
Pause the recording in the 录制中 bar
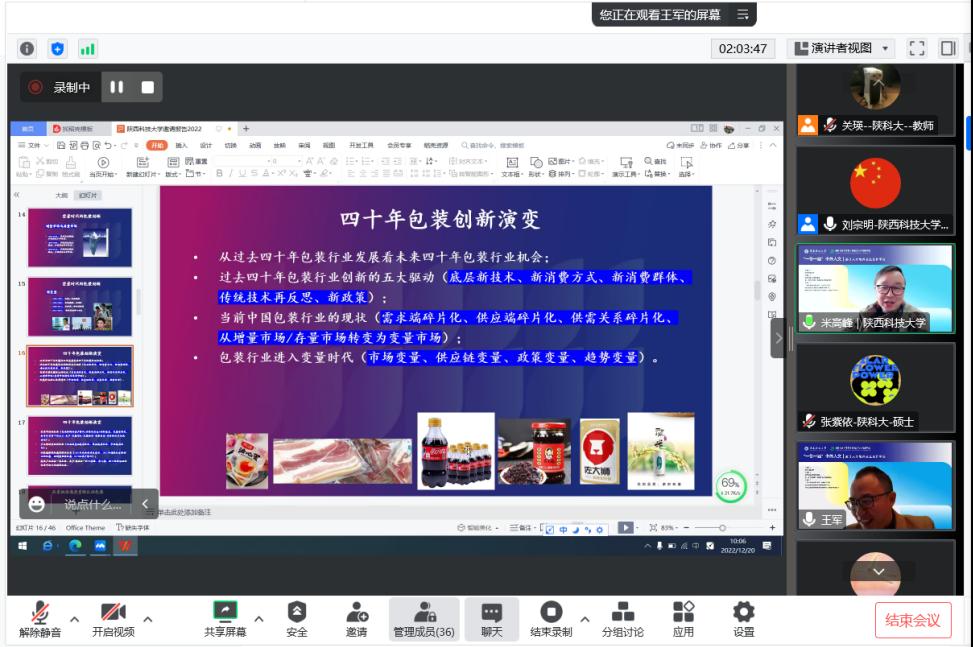click(116, 87)
